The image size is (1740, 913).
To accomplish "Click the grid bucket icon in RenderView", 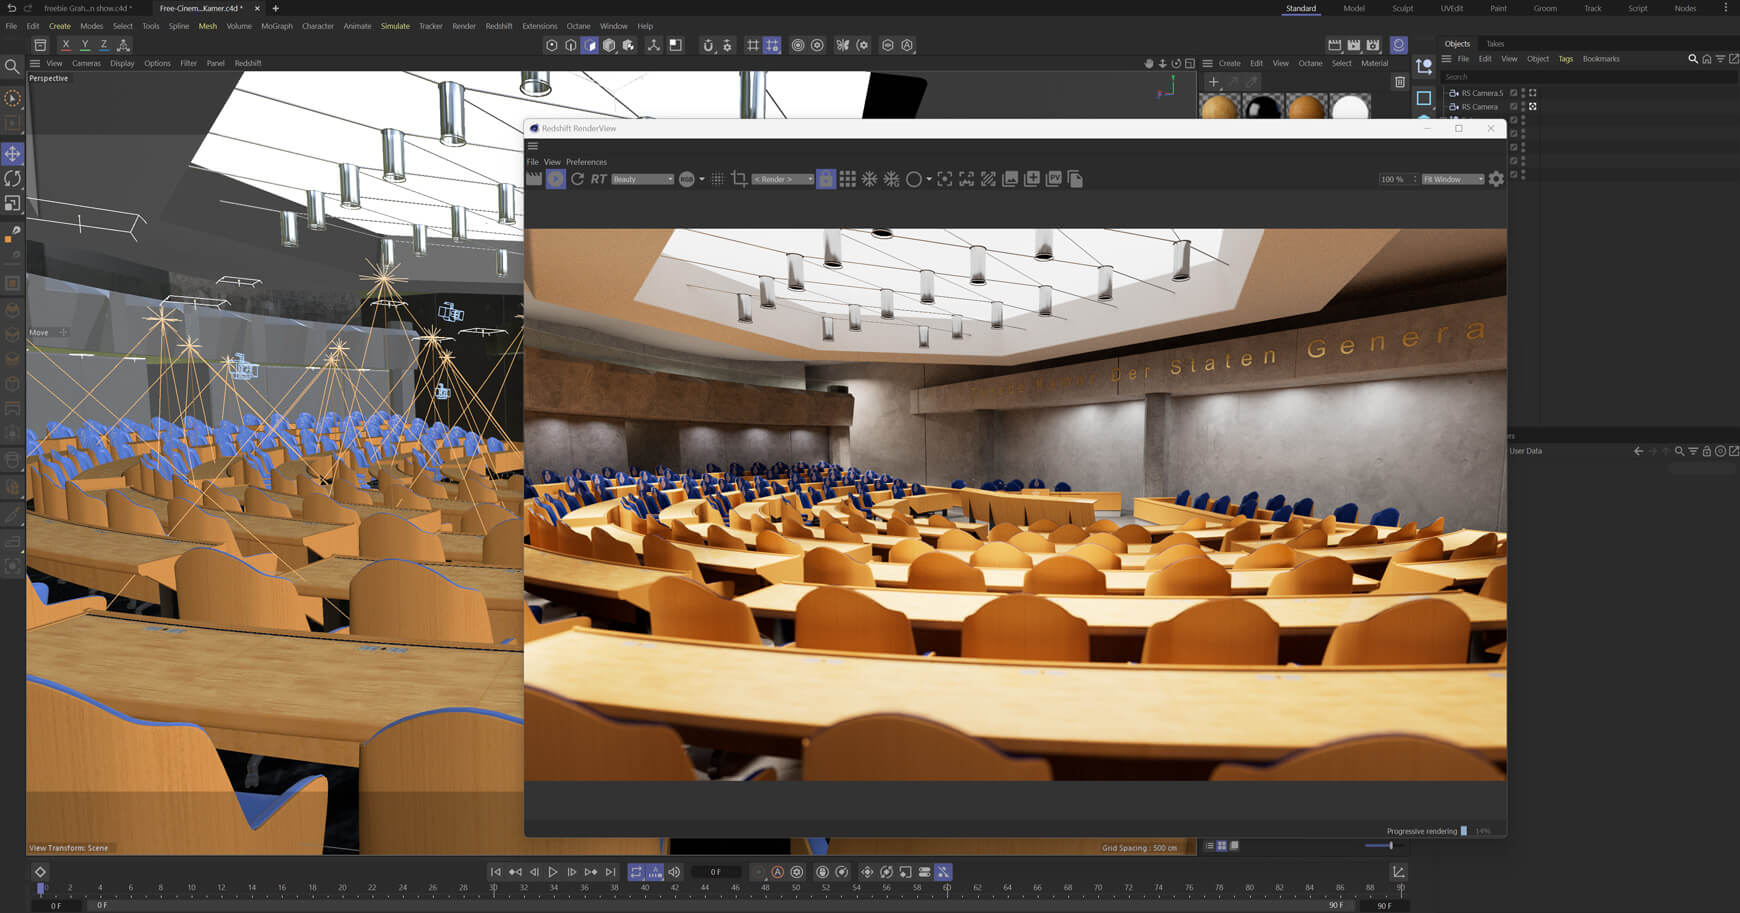I will click(x=848, y=179).
